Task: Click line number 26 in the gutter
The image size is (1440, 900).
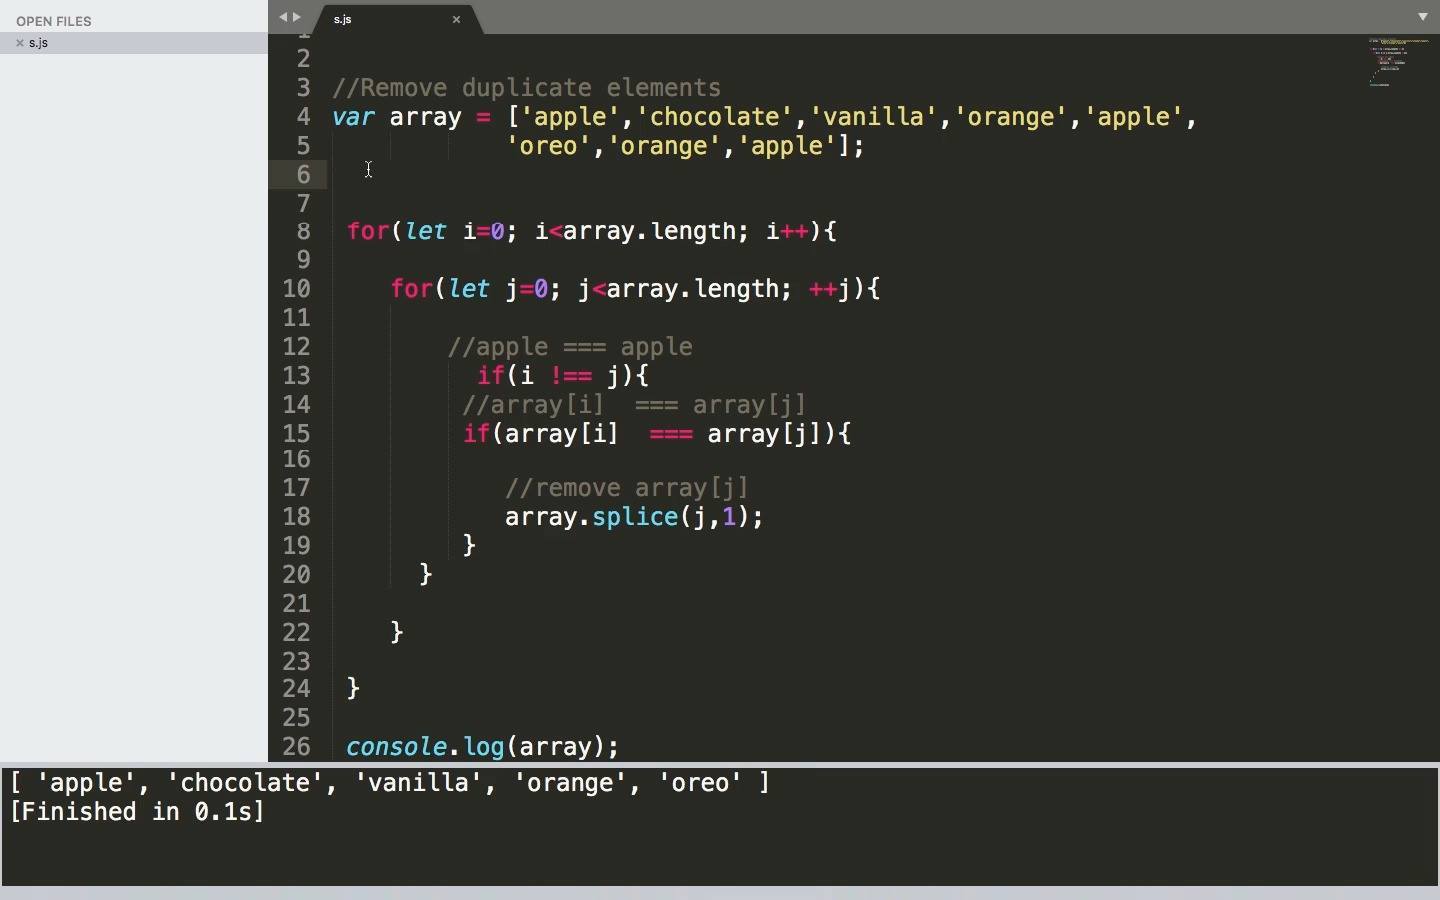Action: click(296, 747)
